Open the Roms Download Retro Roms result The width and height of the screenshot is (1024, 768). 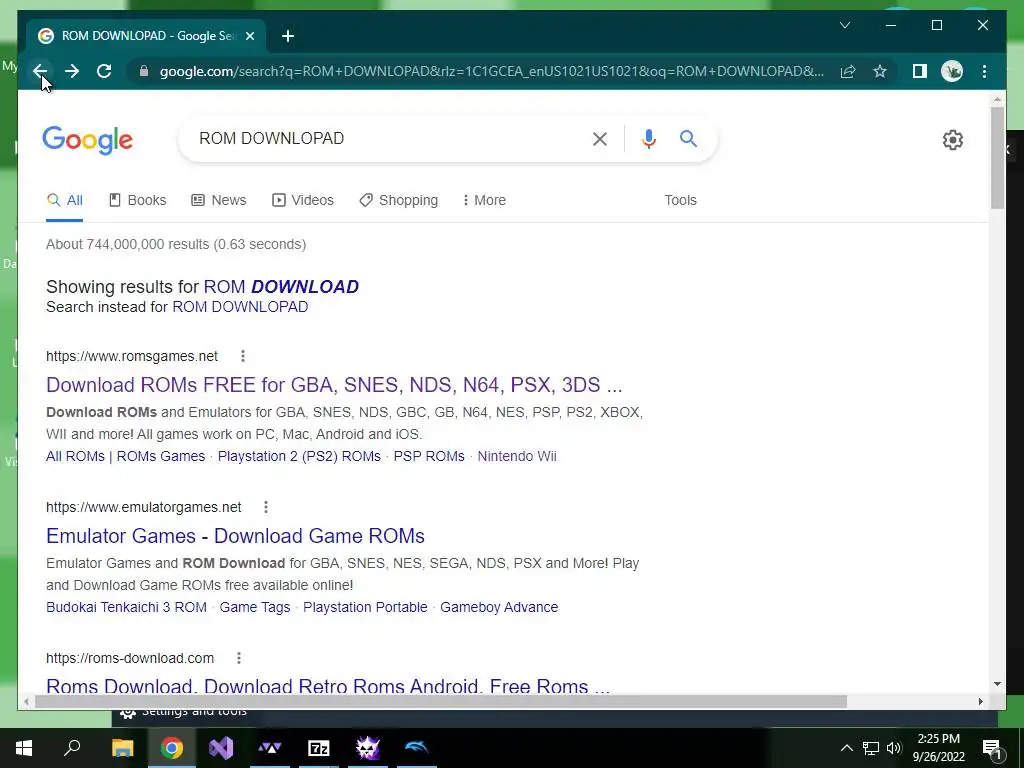(x=328, y=686)
